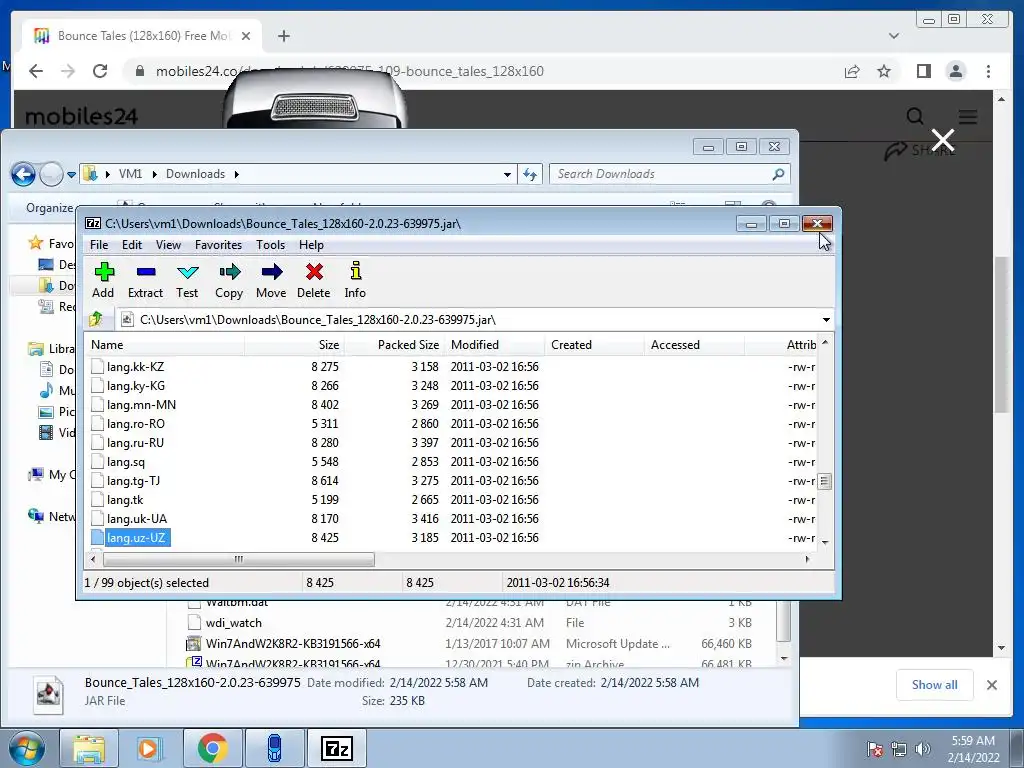Open the Edit menu in 7-Zip
The height and width of the screenshot is (768, 1024).
click(x=131, y=245)
